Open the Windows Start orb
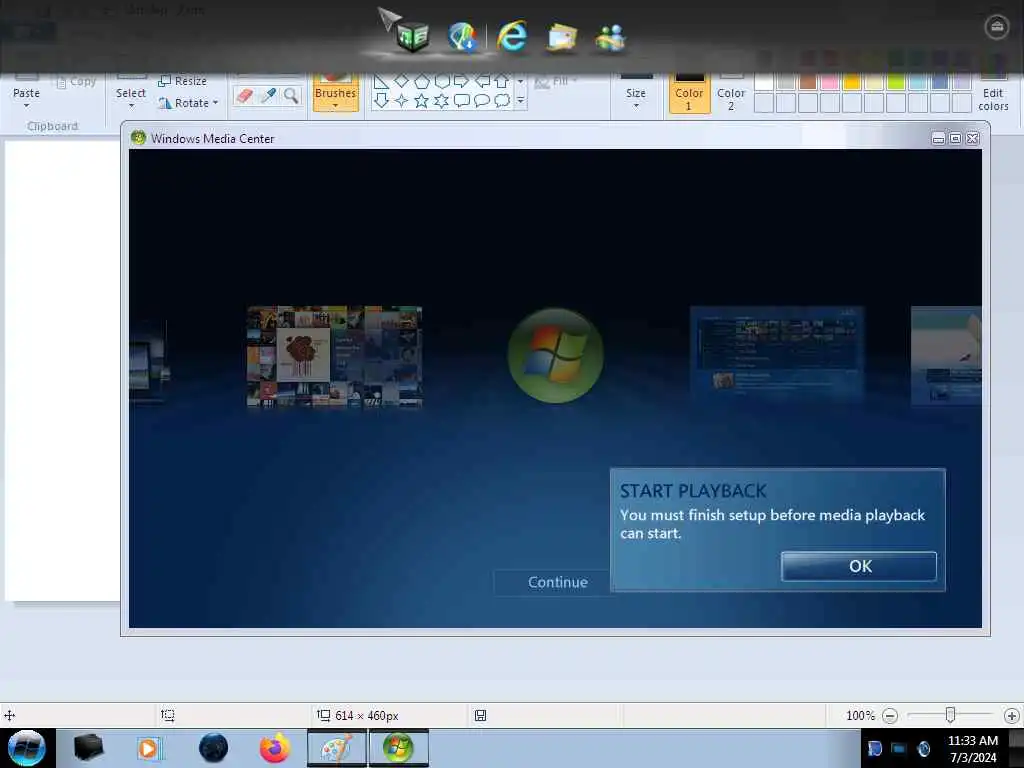The image size is (1024, 768). coord(27,748)
